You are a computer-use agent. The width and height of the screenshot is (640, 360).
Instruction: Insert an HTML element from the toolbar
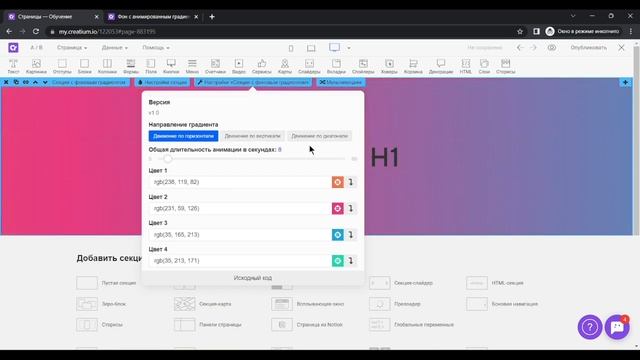pos(466,66)
